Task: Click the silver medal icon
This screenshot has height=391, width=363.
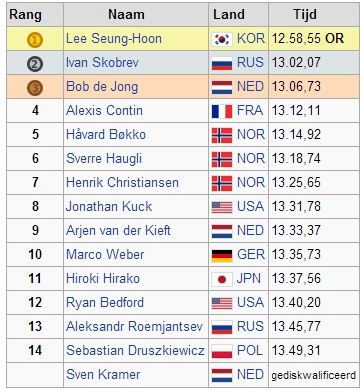Action: (x=35, y=64)
